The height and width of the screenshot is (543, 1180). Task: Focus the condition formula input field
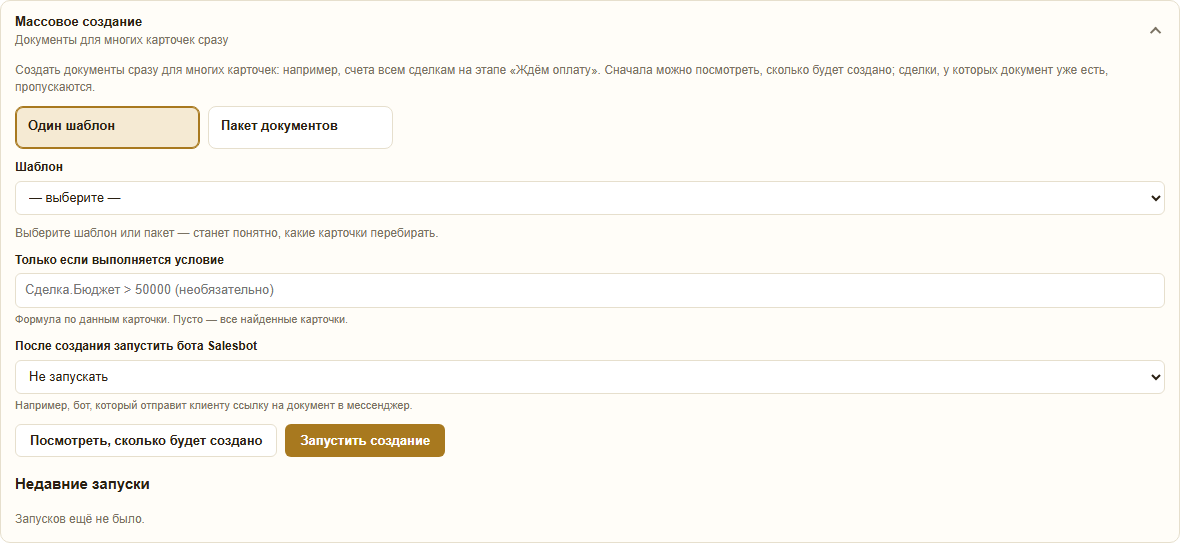point(589,290)
